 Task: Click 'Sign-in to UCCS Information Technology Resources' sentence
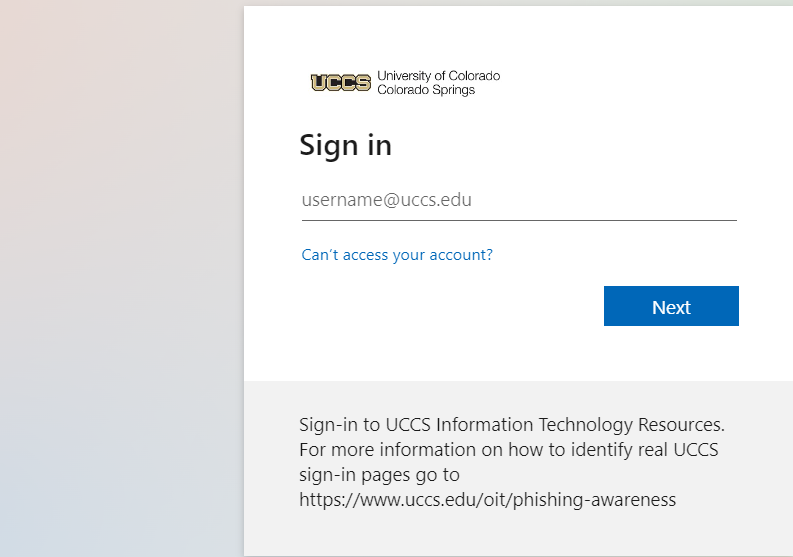(x=511, y=424)
